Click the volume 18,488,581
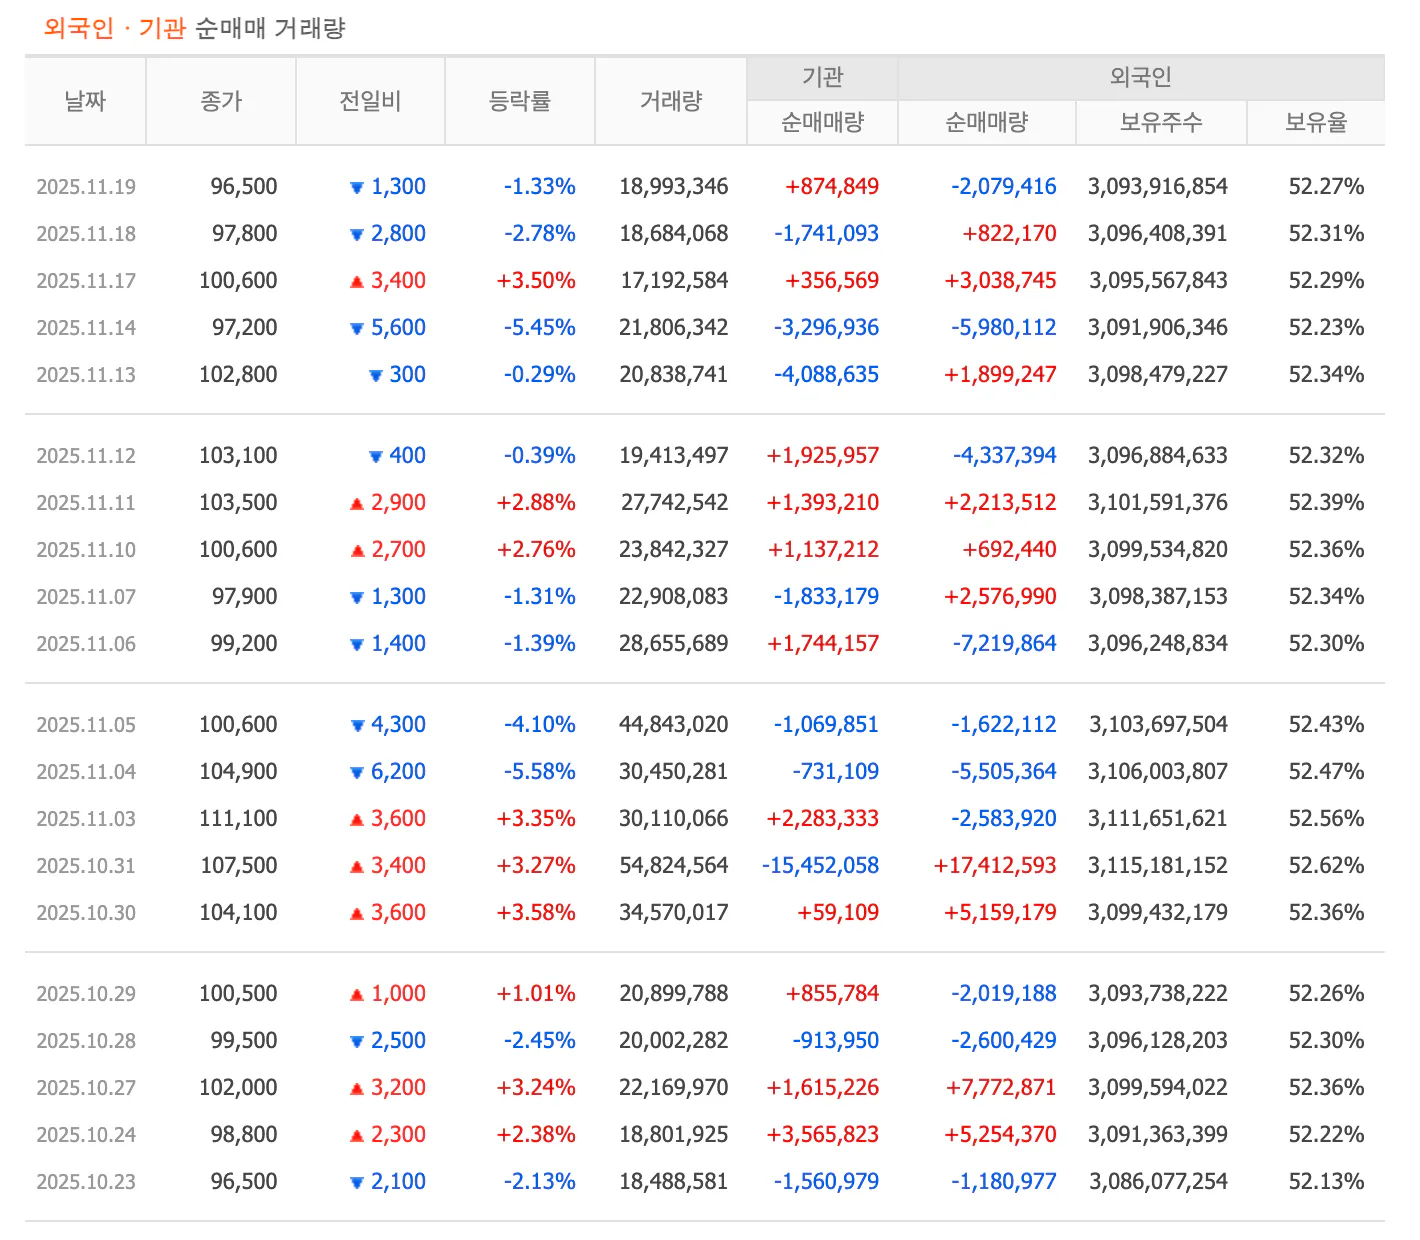The width and height of the screenshot is (1420, 1240). pyautogui.click(x=674, y=1182)
